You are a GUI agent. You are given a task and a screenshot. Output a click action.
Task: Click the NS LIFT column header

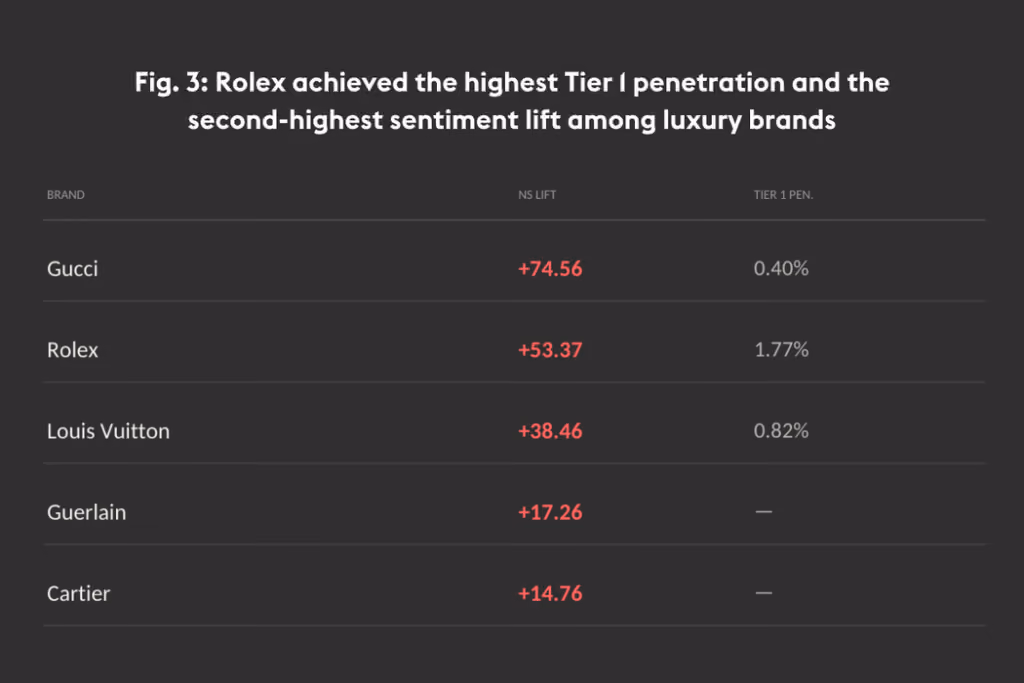pos(537,195)
